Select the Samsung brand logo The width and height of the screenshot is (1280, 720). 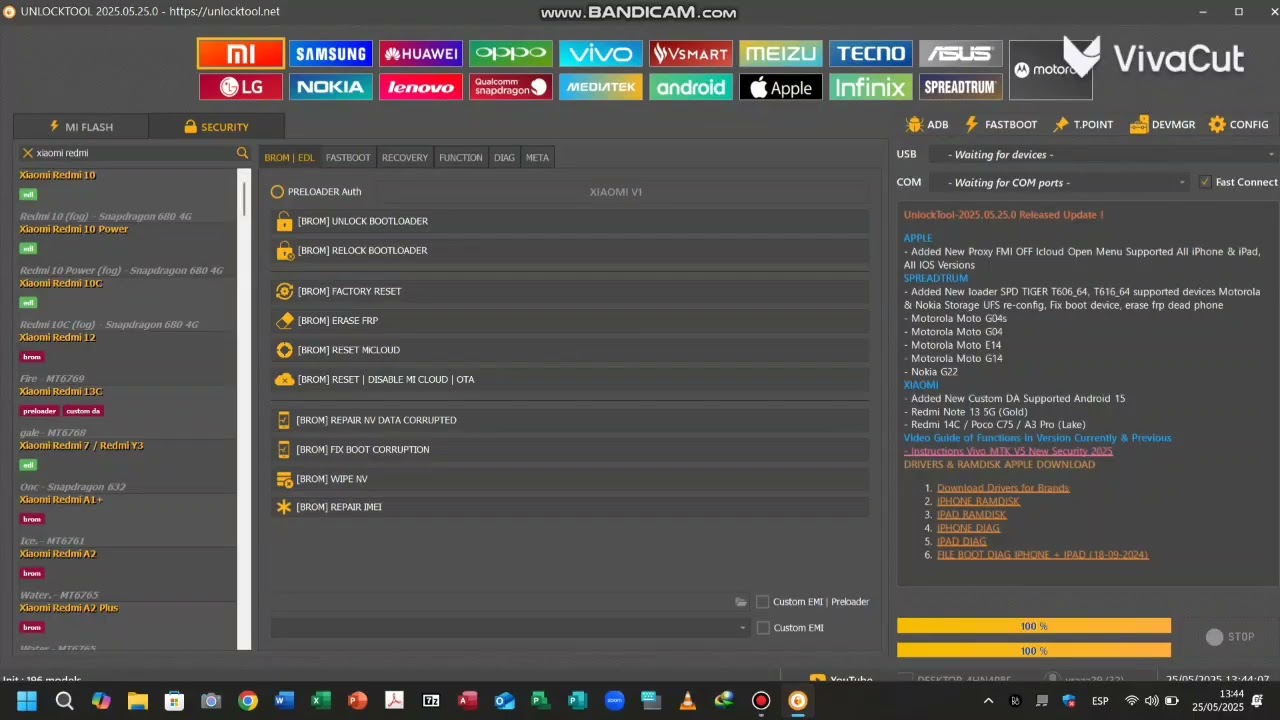331,54
